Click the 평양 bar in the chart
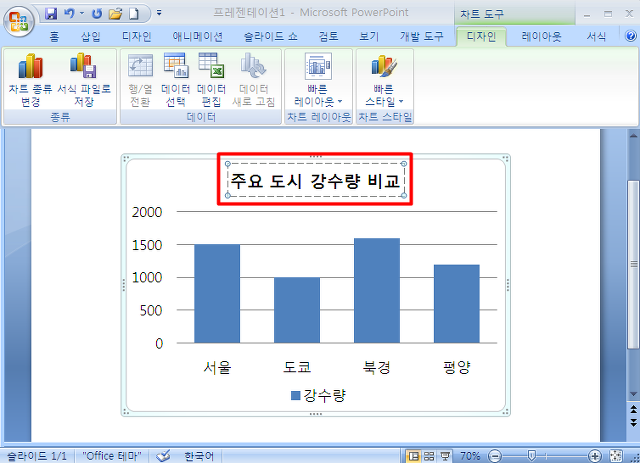 [x=457, y=304]
